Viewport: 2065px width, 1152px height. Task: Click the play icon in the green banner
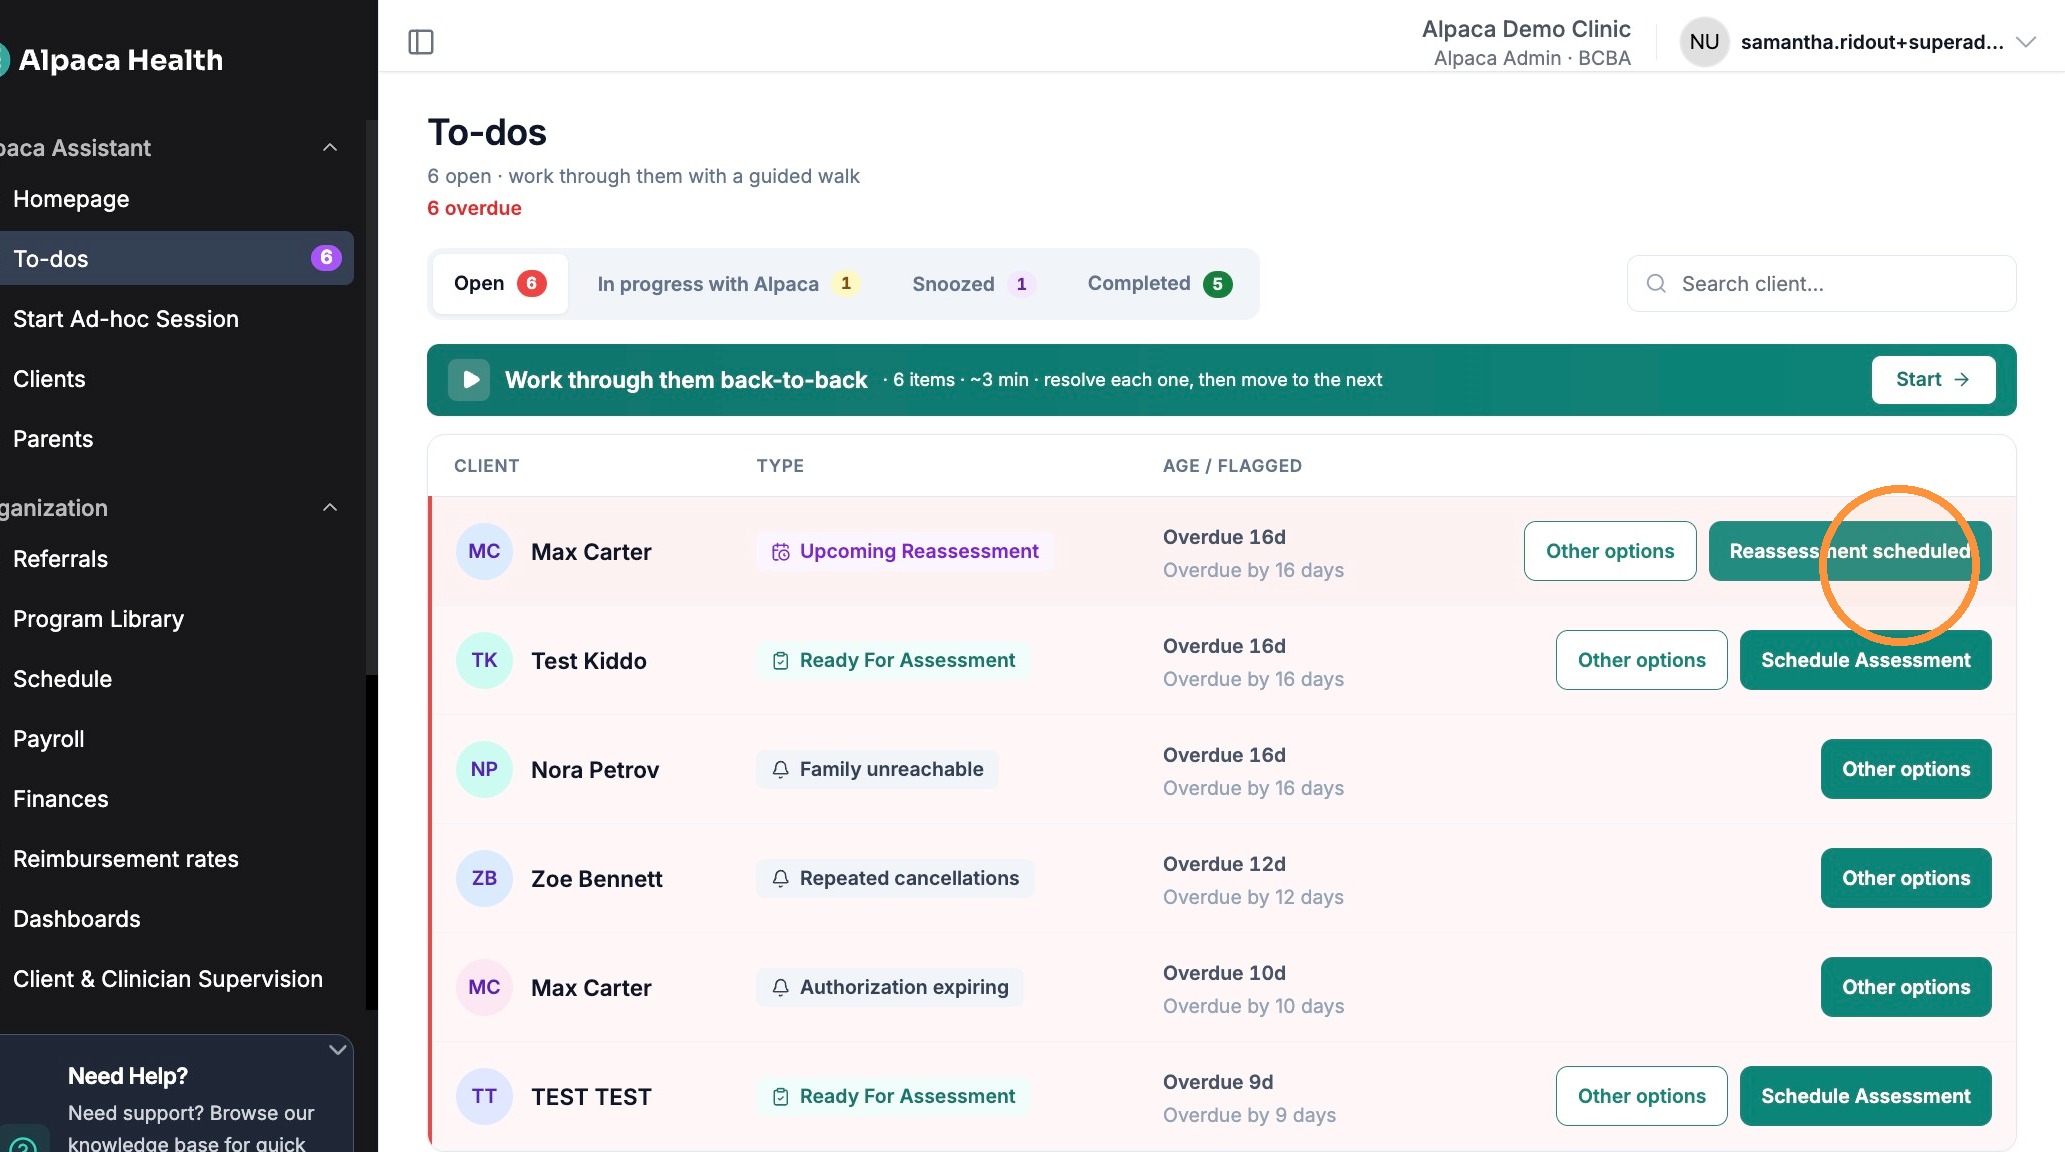pyautogui.click(x=469, y=380)
